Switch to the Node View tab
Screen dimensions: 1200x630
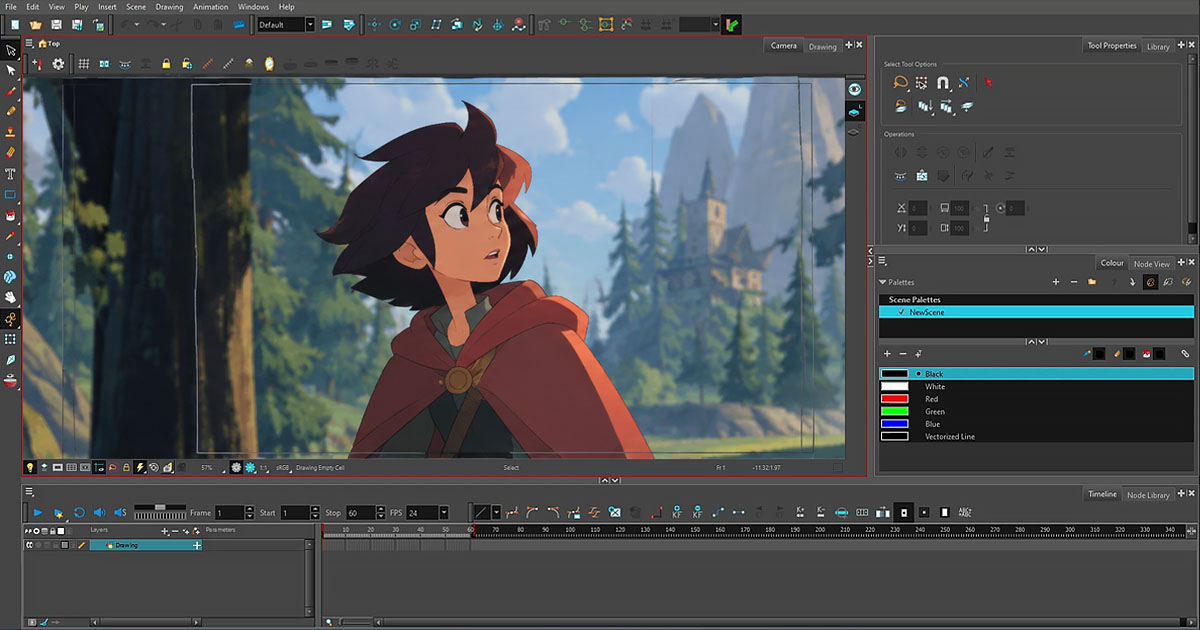pos(1151,264)
